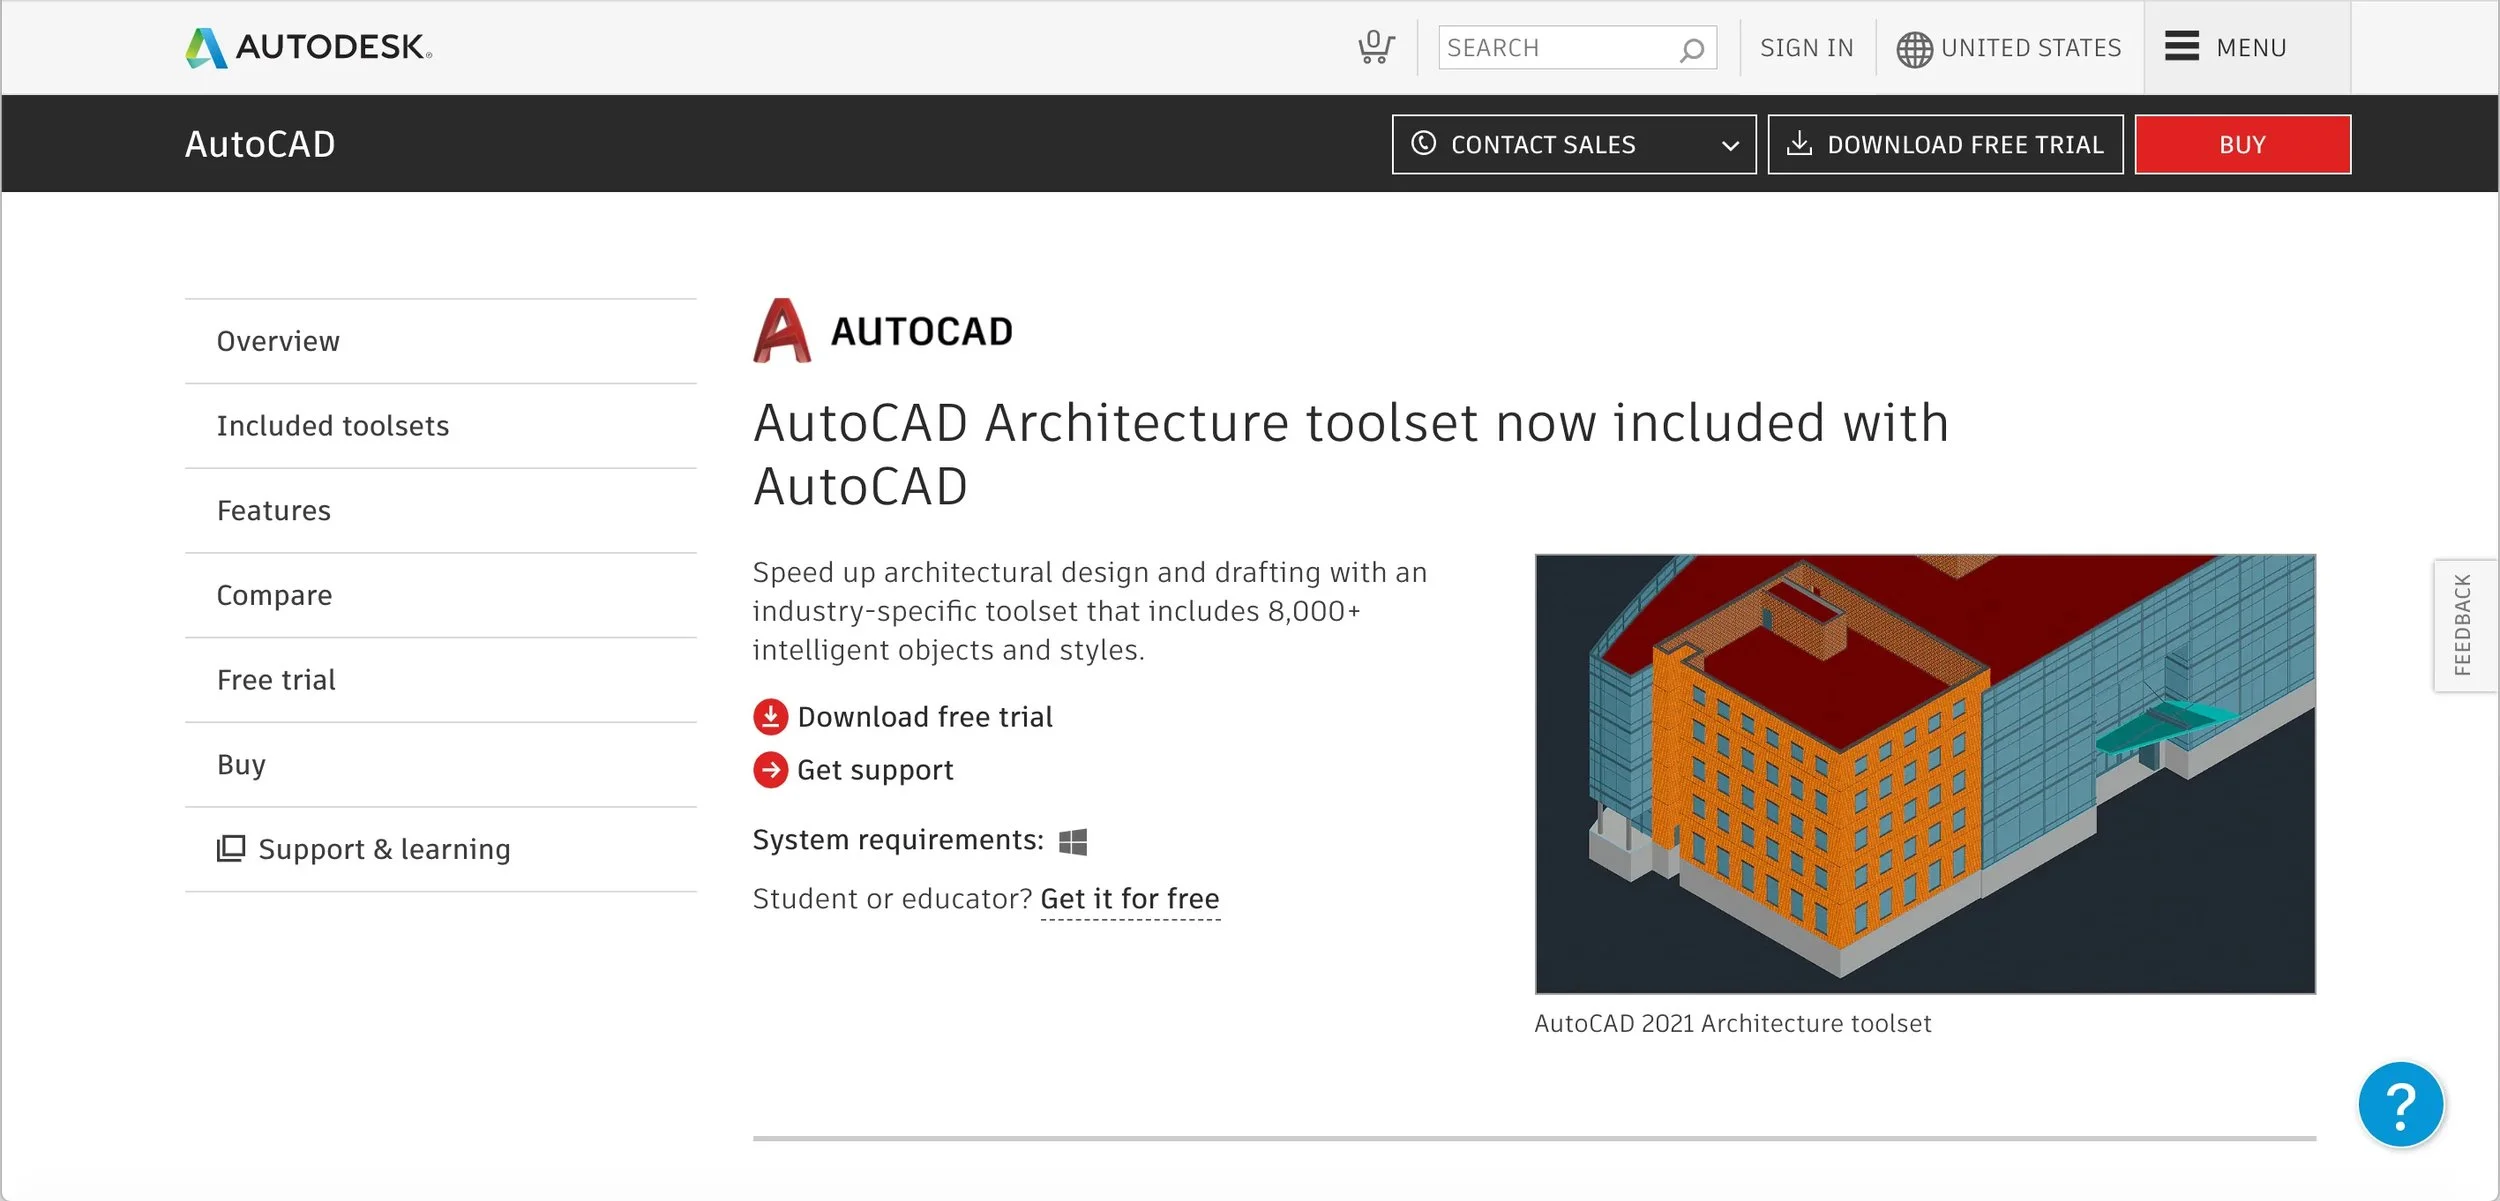Switch to the Included toolsets section

333,425
